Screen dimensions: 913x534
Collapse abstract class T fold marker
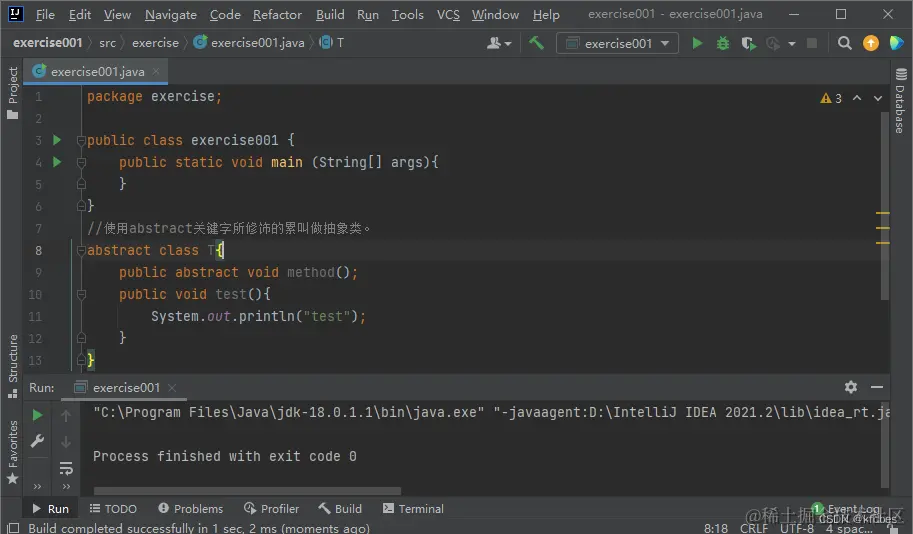(81, 250)
